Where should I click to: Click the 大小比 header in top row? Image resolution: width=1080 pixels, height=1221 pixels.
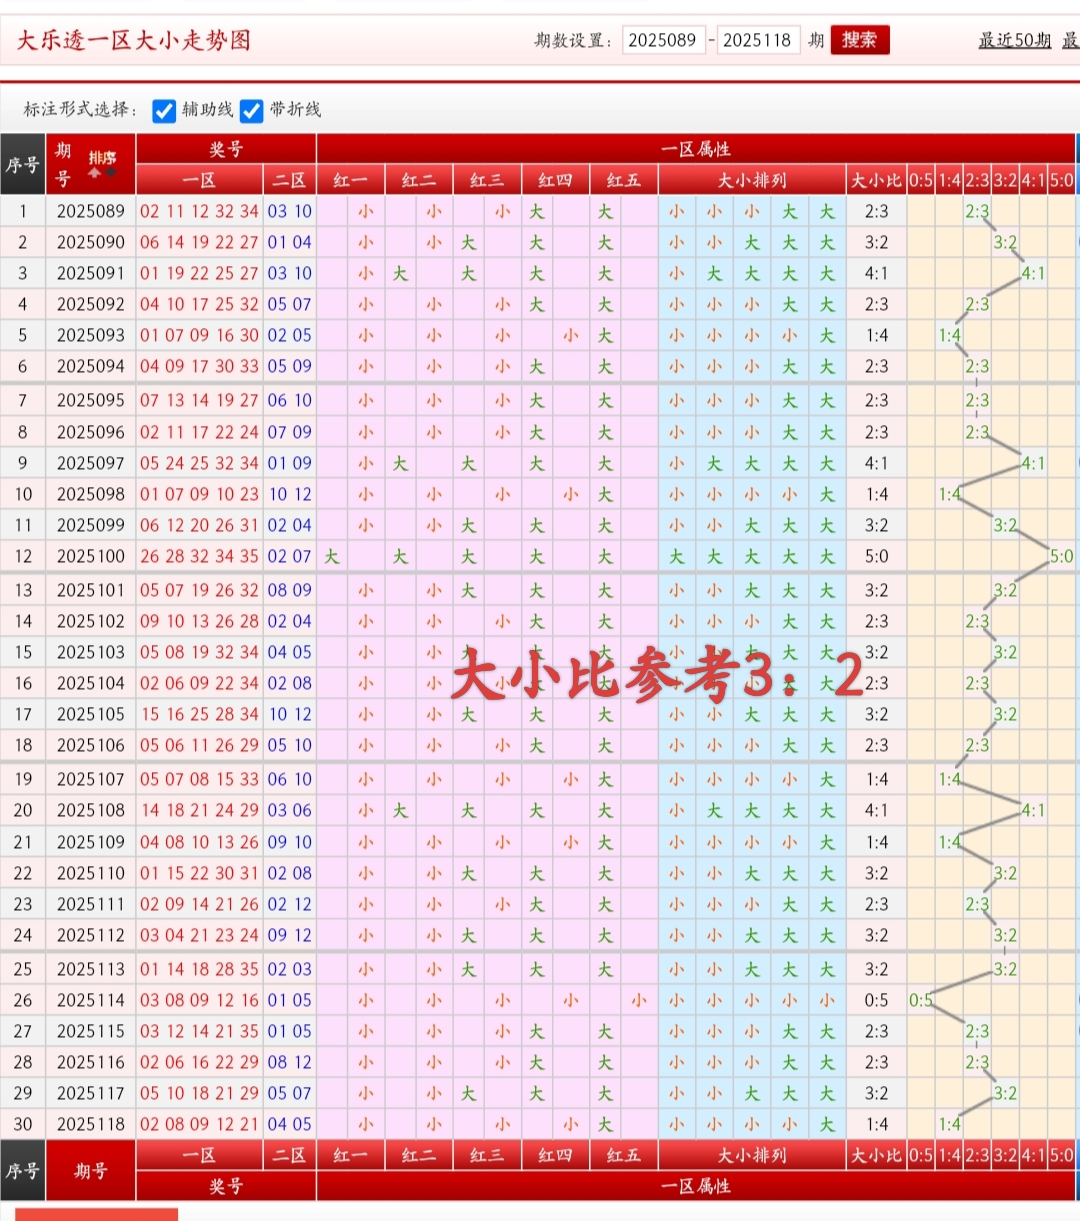coord(876,180)
